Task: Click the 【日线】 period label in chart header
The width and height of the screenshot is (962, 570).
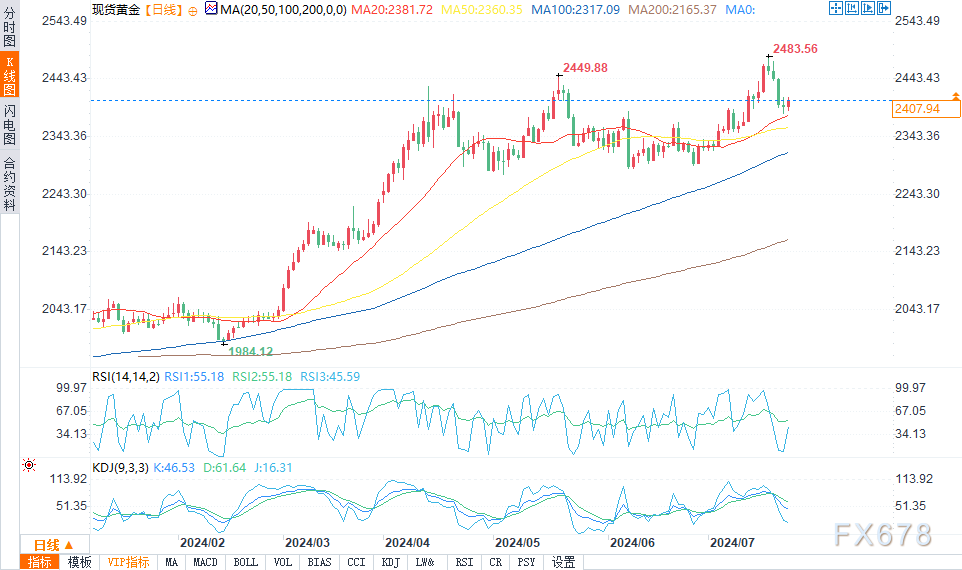Action: pyautogui.click(x=161, y=10)
